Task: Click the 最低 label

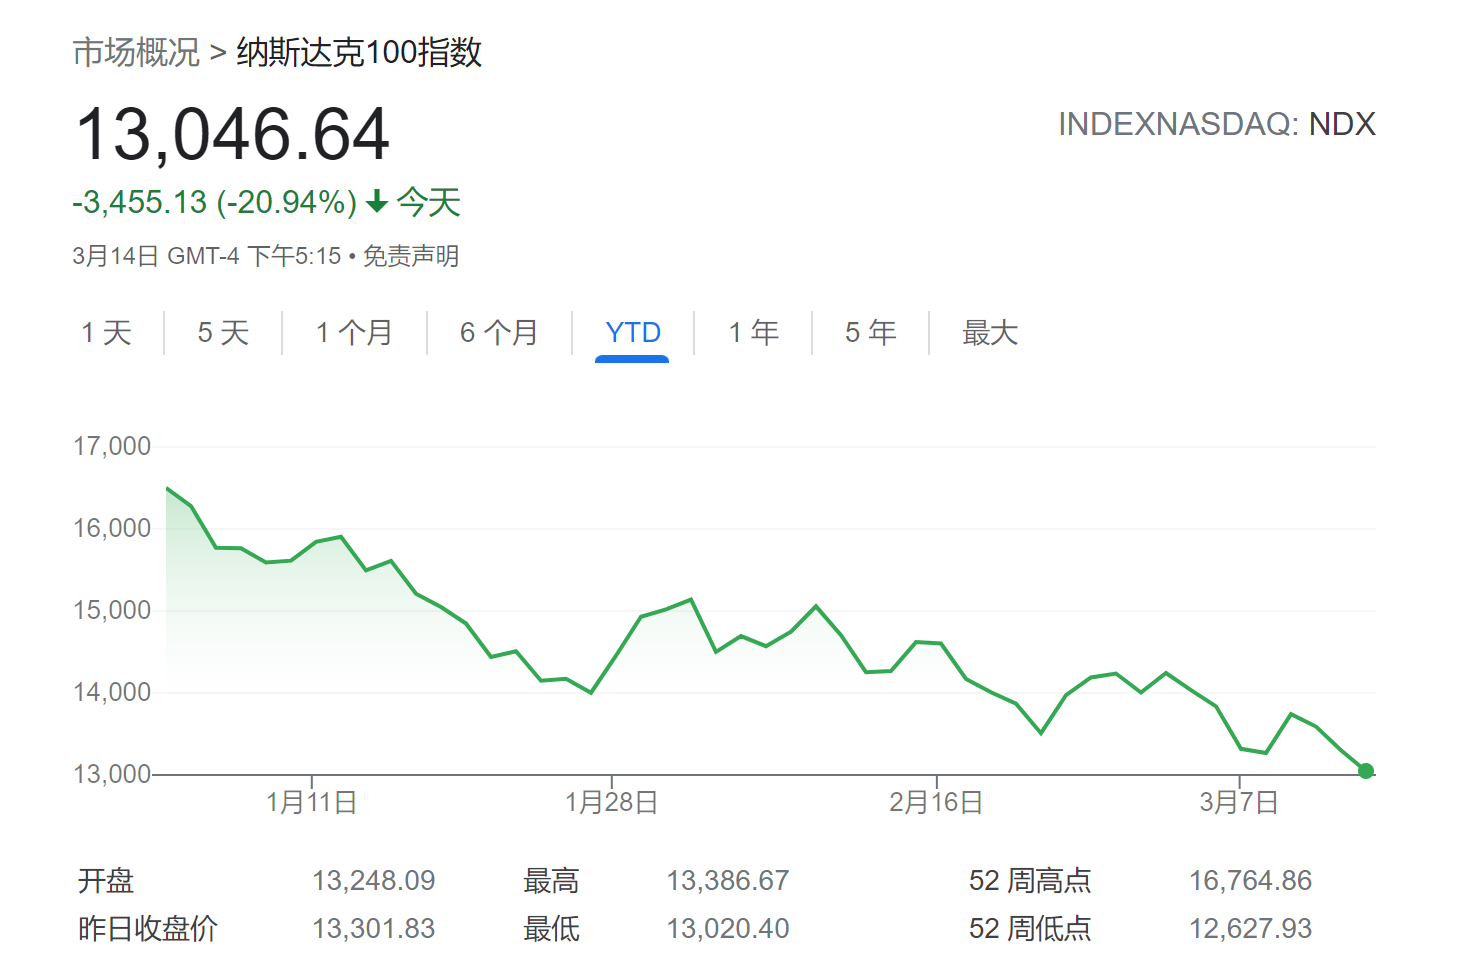Action: [551, 928]
